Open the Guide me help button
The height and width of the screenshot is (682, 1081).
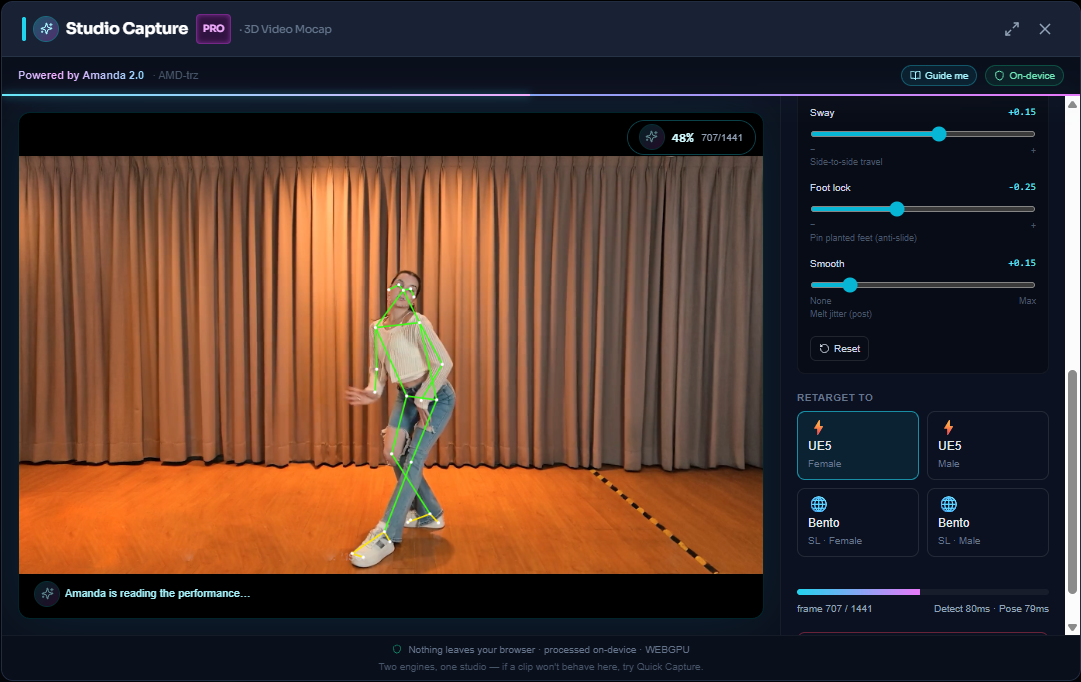point(938,76)
